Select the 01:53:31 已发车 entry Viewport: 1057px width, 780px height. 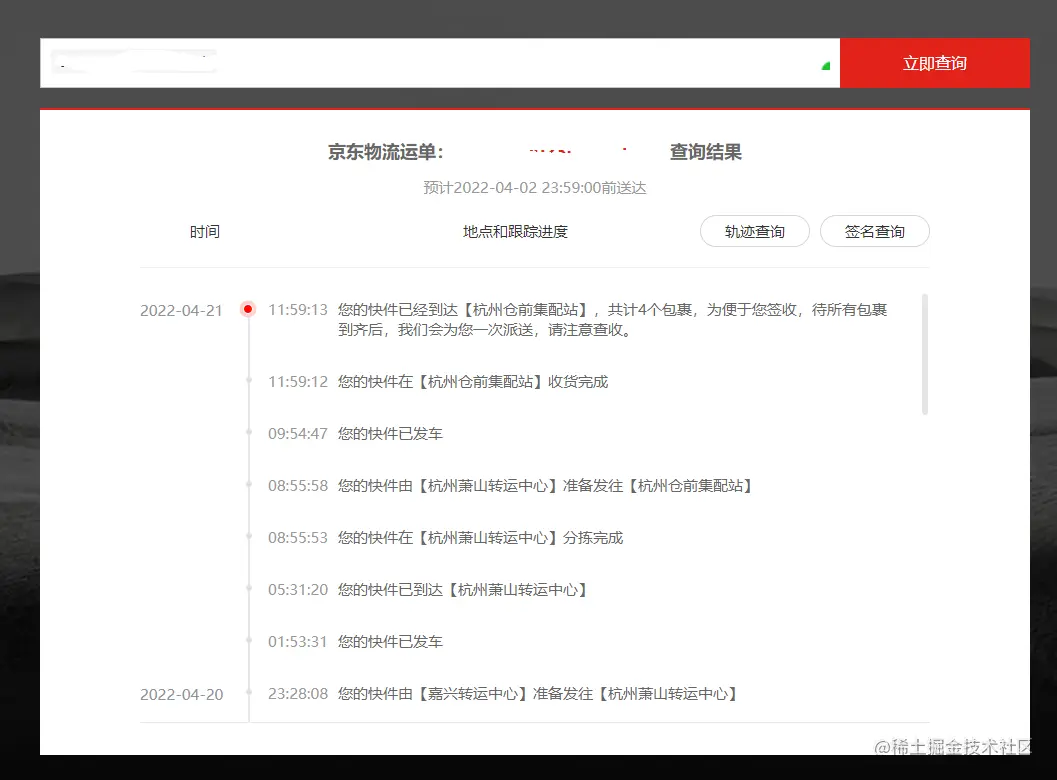tap(355, 642)
